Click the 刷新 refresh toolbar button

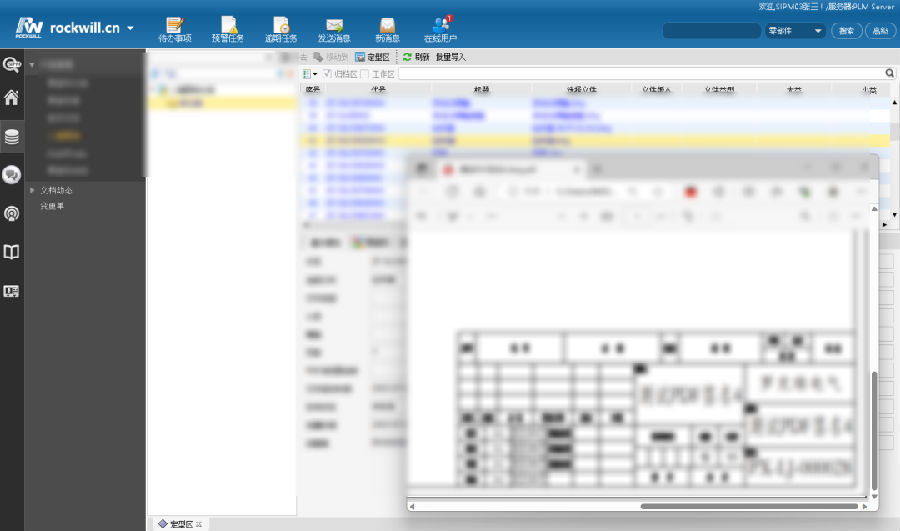click(x=416, y=57)
